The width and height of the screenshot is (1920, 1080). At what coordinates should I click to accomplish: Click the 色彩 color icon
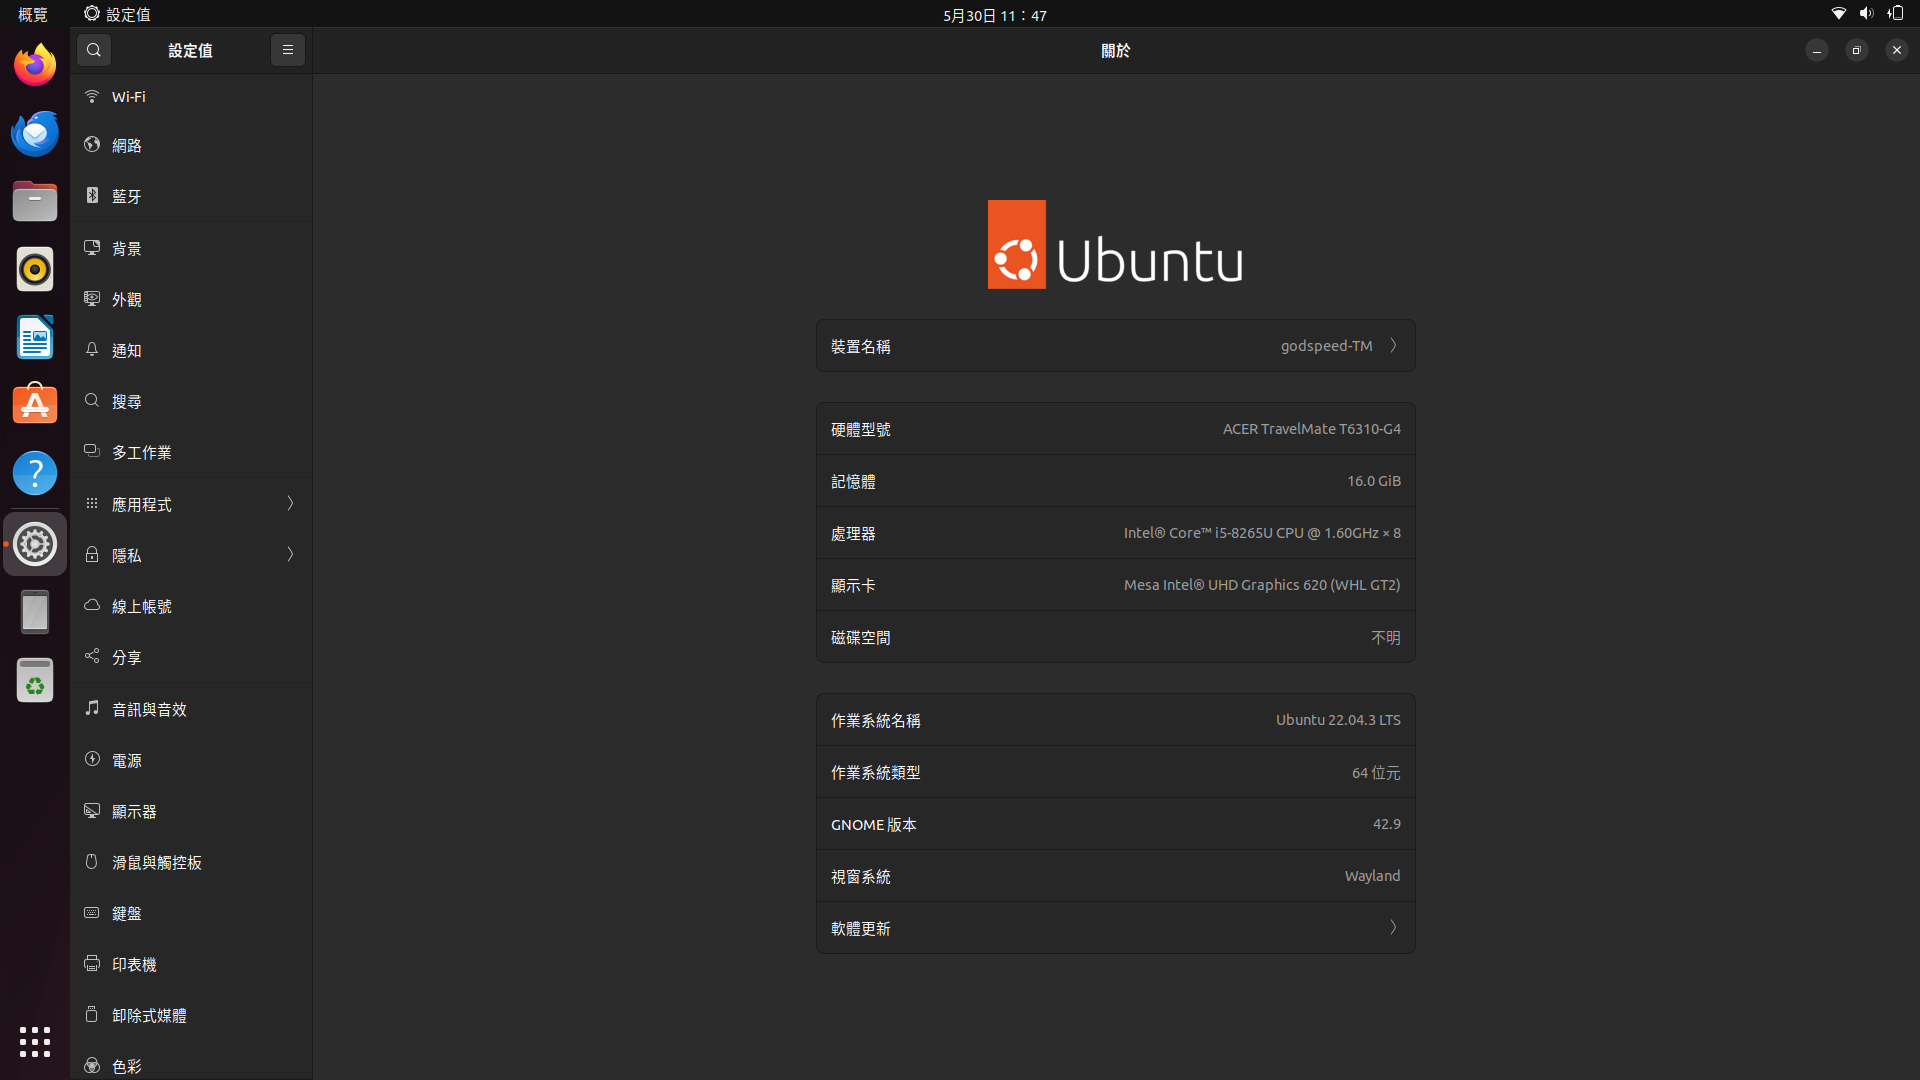tap(92, 1065)
